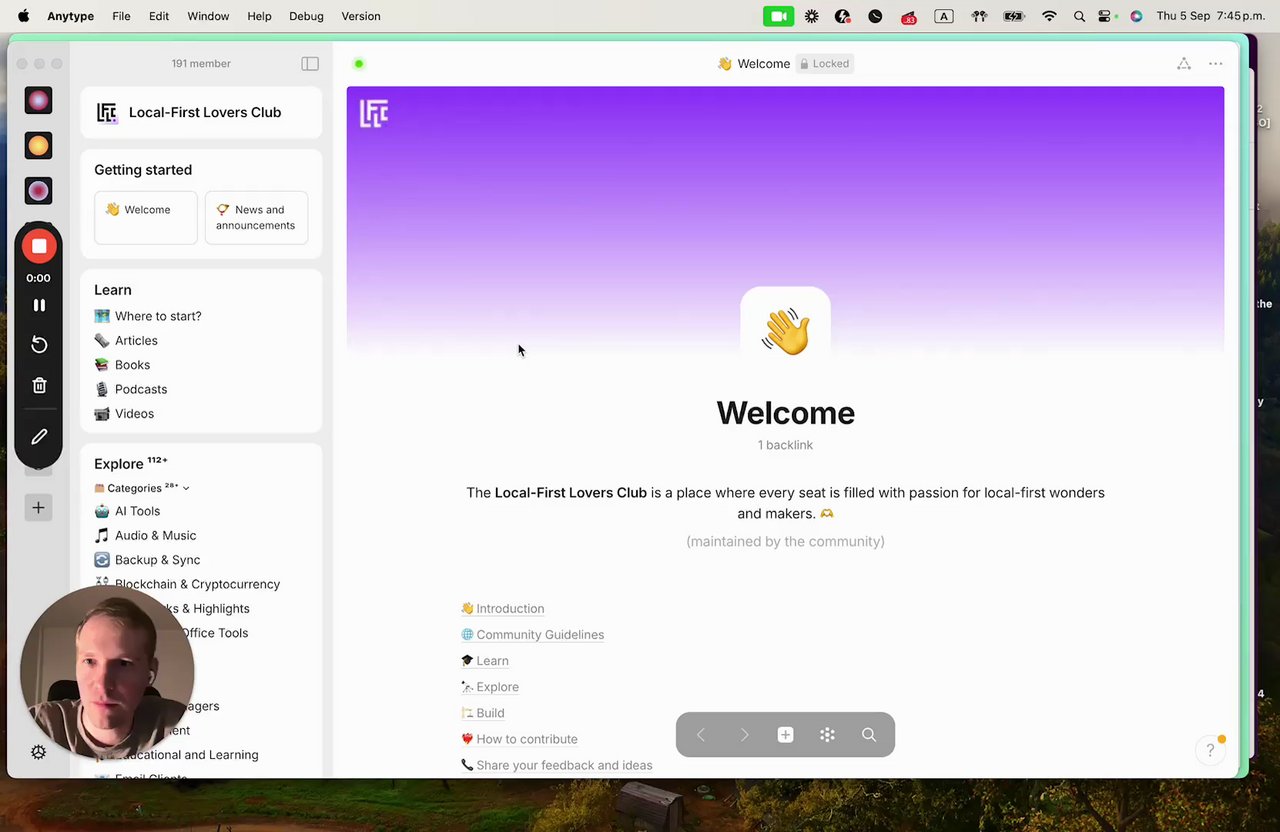Open search from the bottom bar
The image size is (1280, 832).
pyautogui.click(x=869, y=735)
